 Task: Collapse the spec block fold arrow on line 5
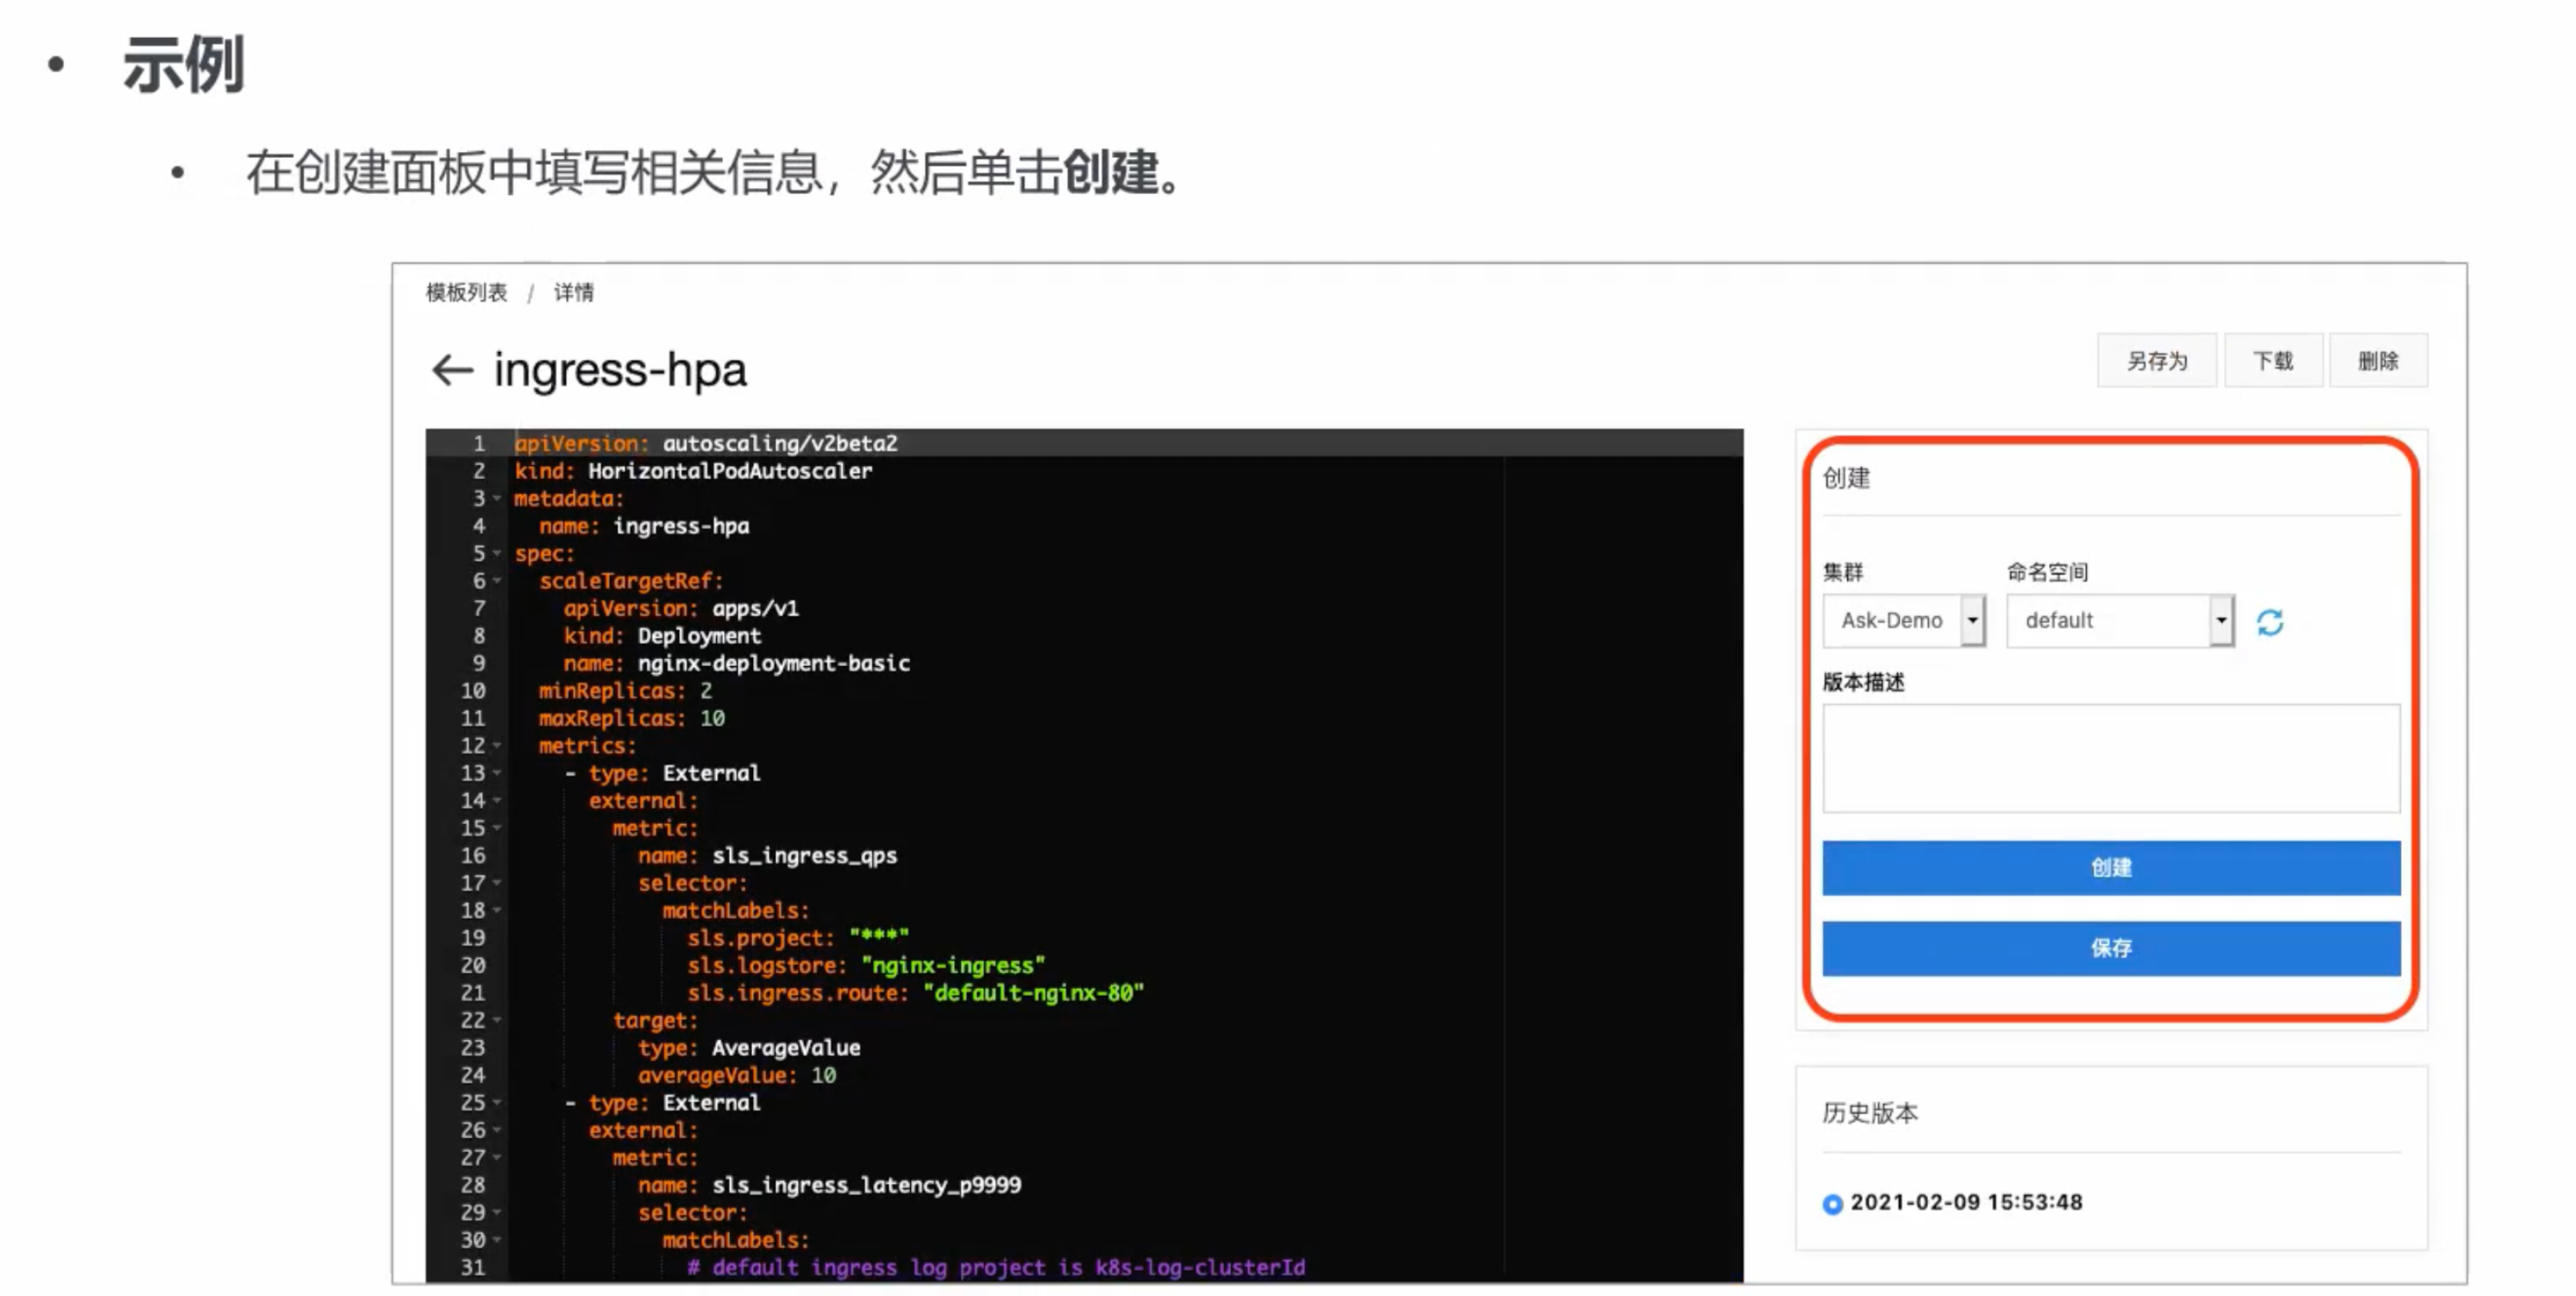click(x=497, y=553)
